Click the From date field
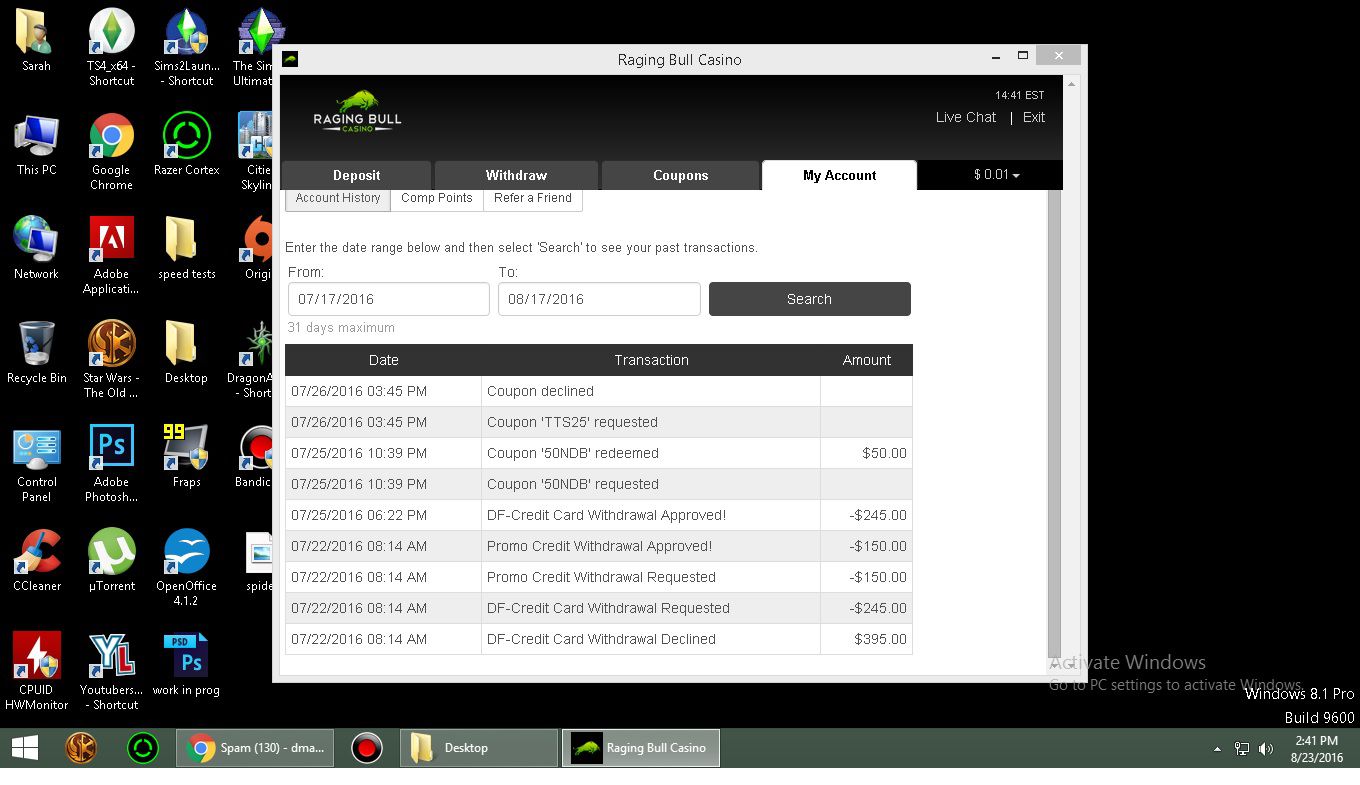Screen dimensions: 1360x785 pyautogui.click(x=389, y=299)
